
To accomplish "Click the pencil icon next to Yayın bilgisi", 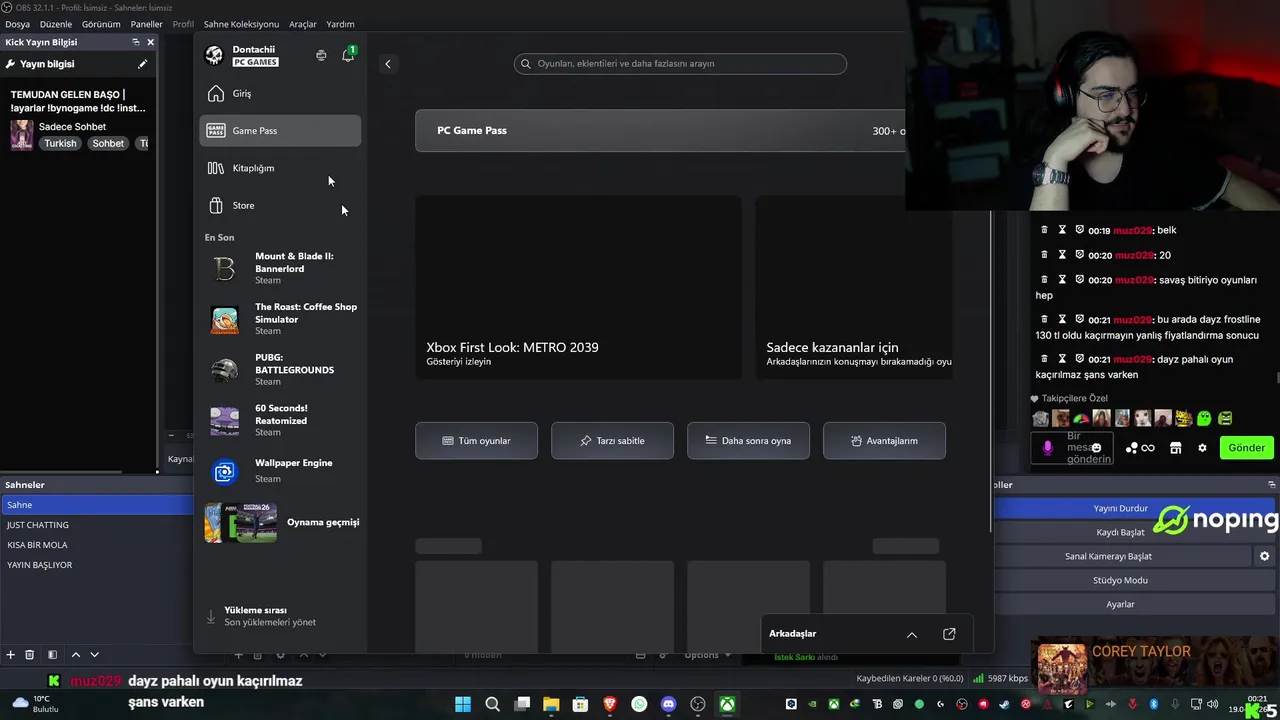I will click(x=142, y=64).
